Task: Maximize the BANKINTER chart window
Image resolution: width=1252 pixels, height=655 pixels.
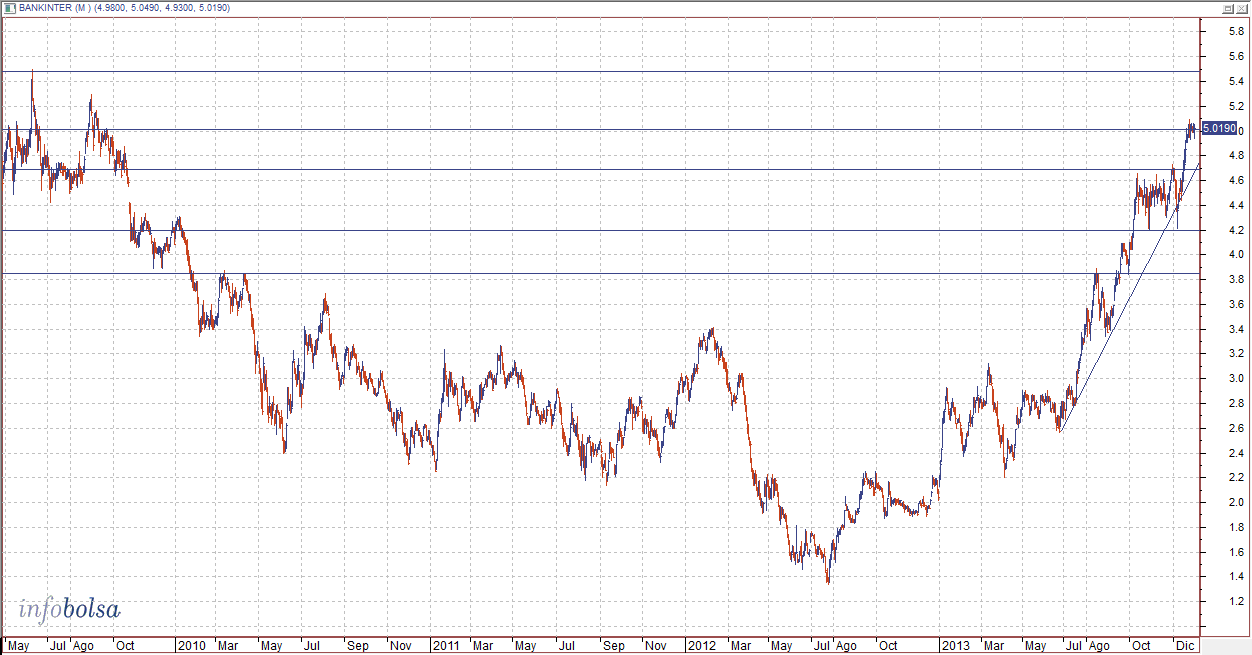Action: click(1227, 8)
